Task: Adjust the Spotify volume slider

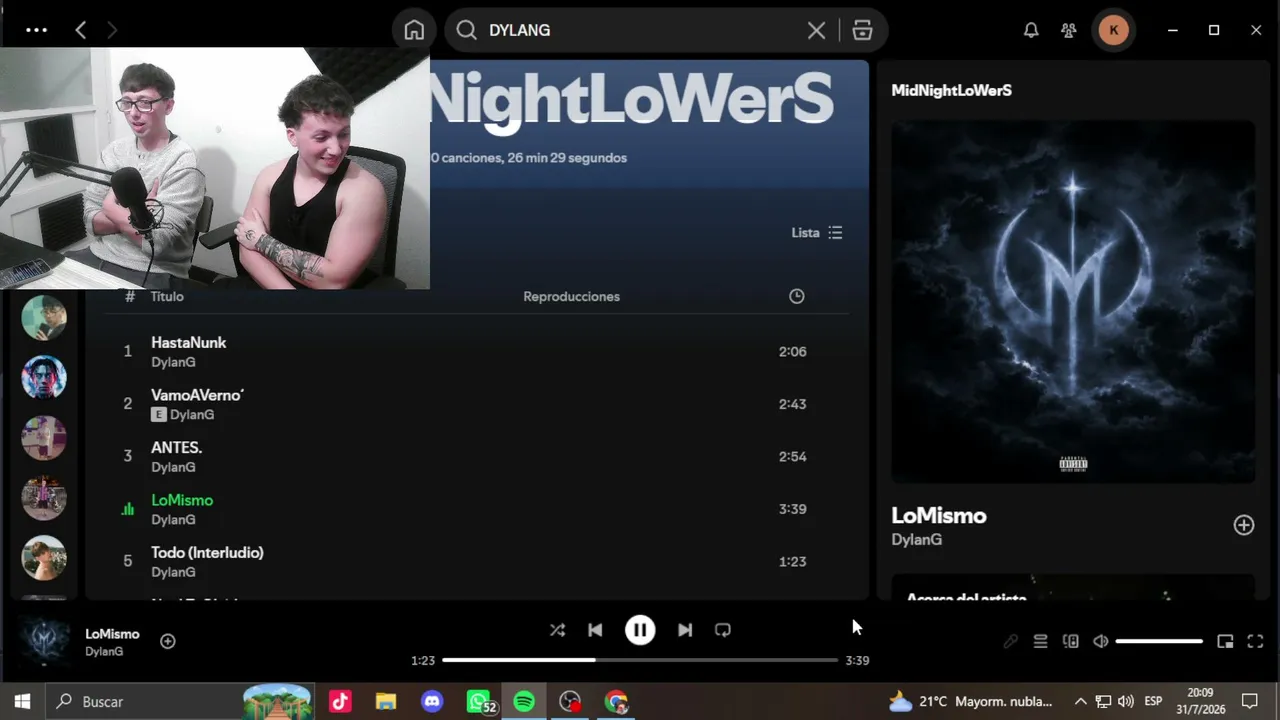Action: (1159, 641)
